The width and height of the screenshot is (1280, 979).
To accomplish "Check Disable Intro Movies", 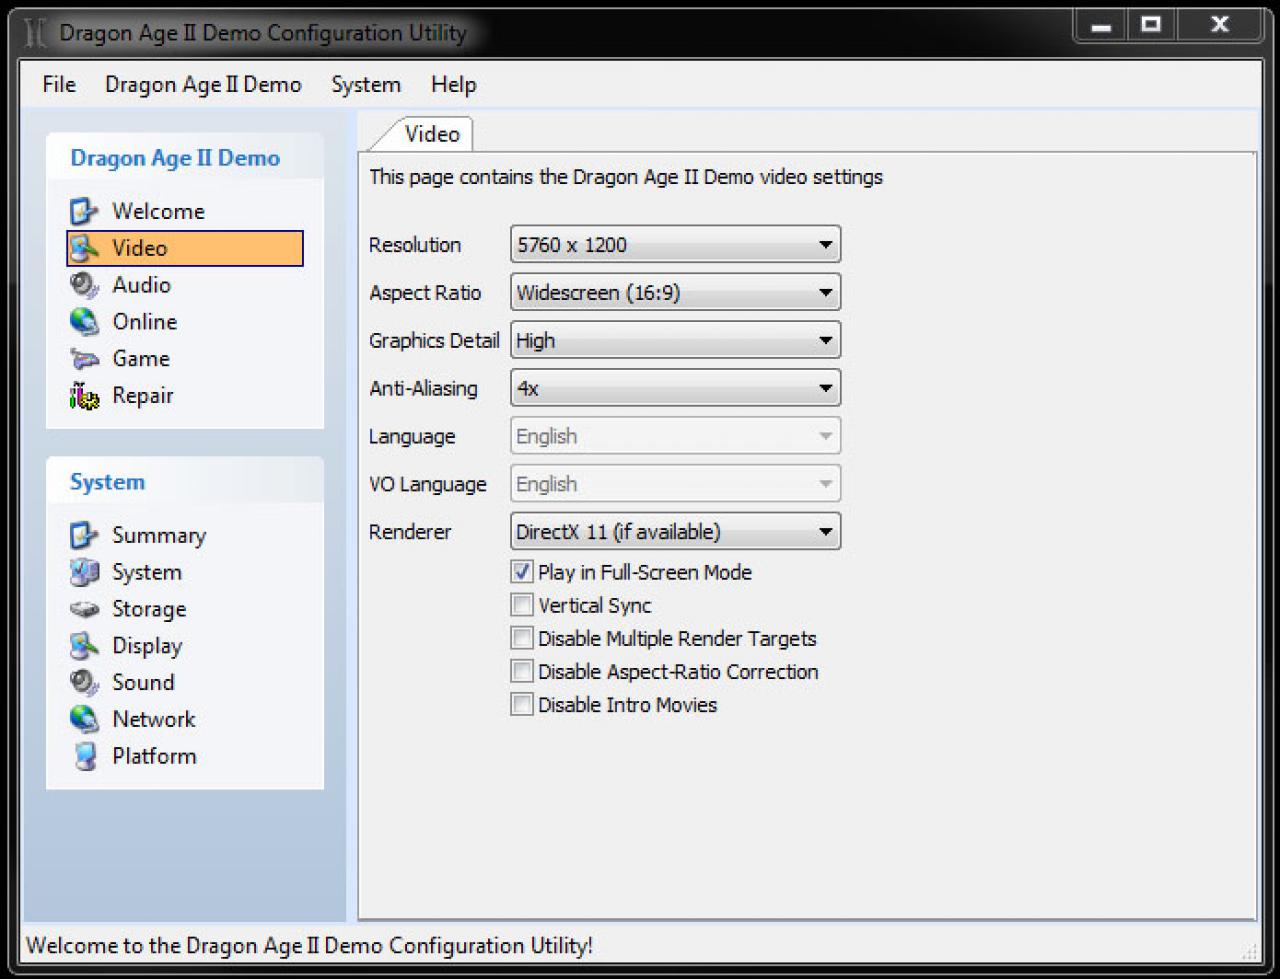I will click(x=522, y=704).
